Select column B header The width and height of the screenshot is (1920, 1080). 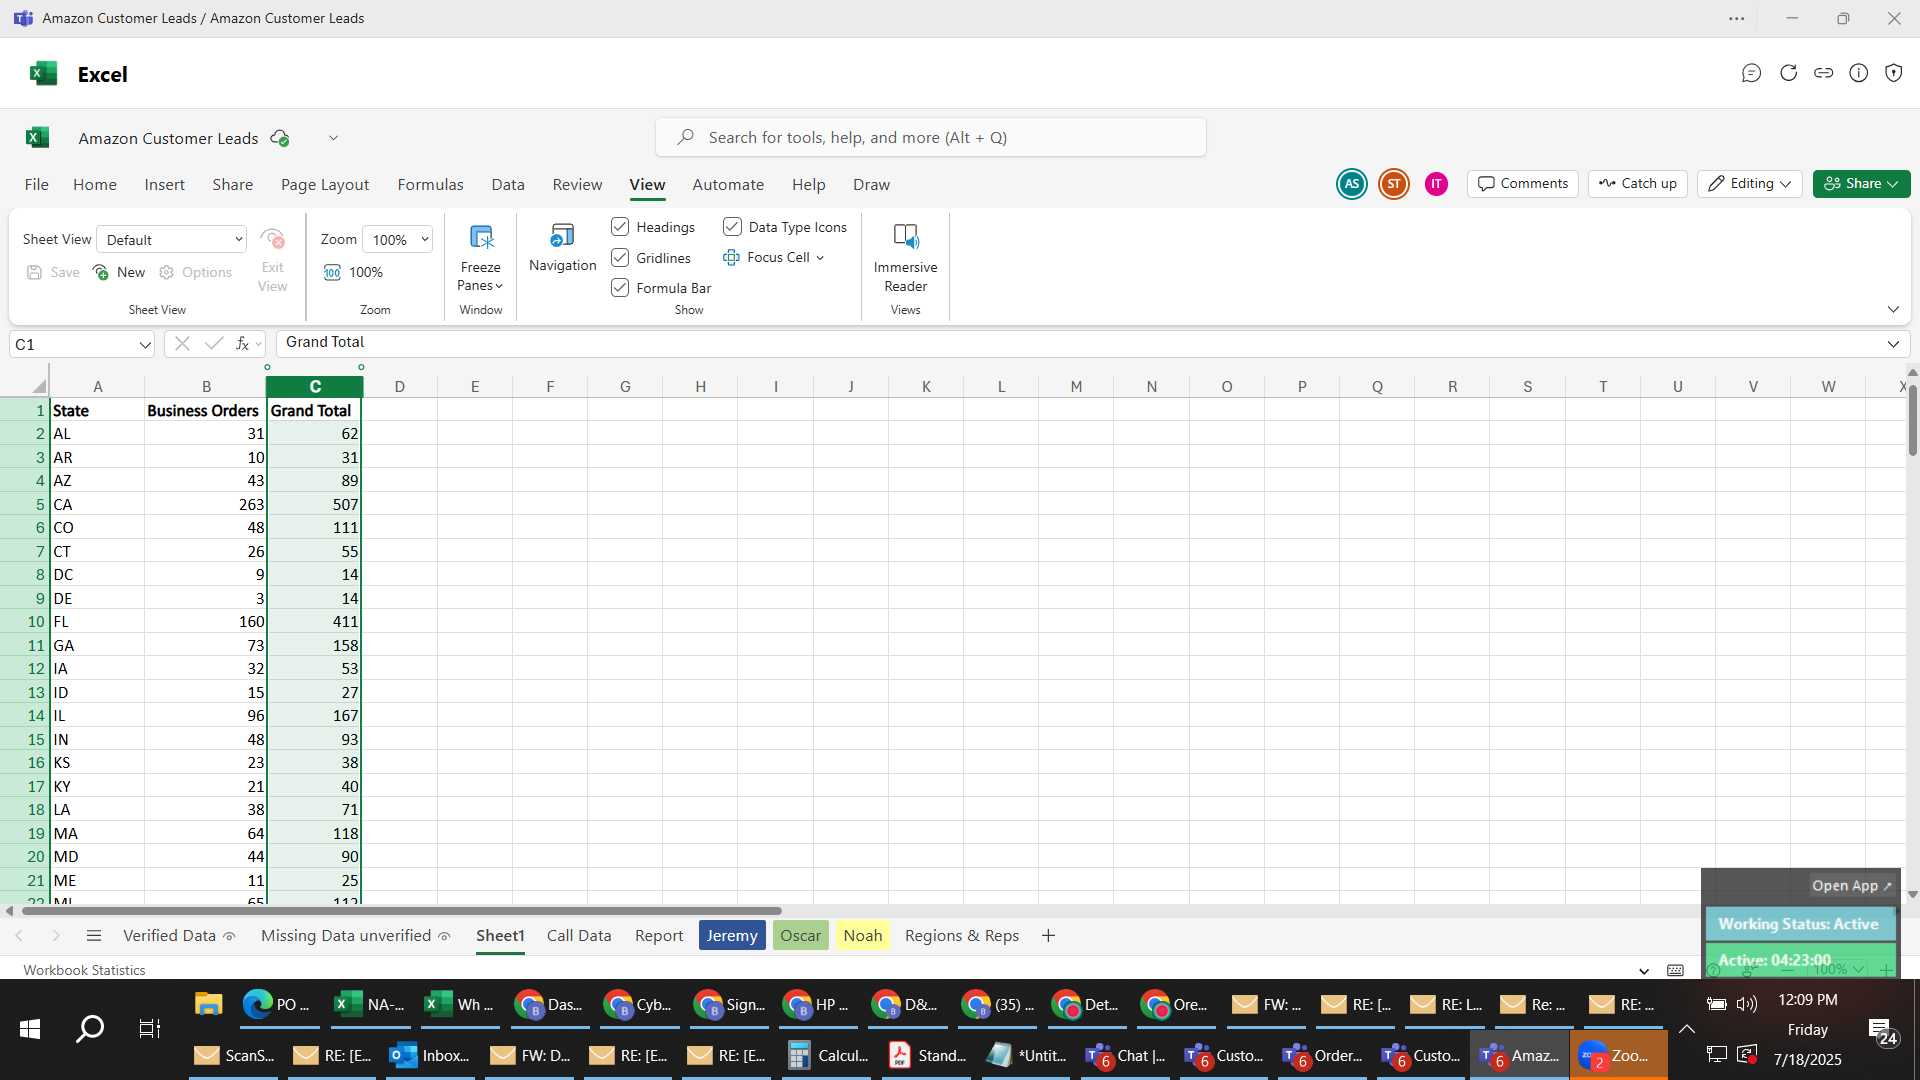coord(206,386)
